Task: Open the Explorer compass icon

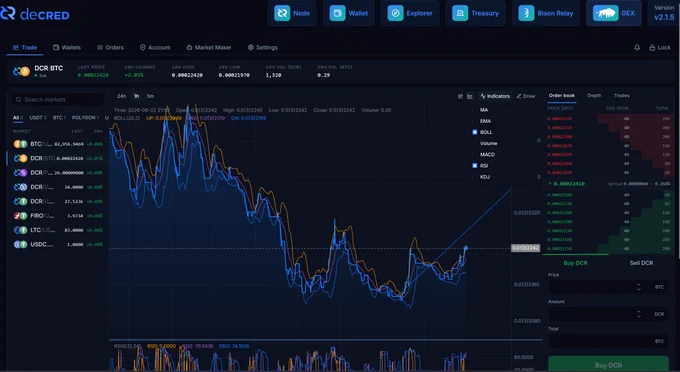Action: 396,13
